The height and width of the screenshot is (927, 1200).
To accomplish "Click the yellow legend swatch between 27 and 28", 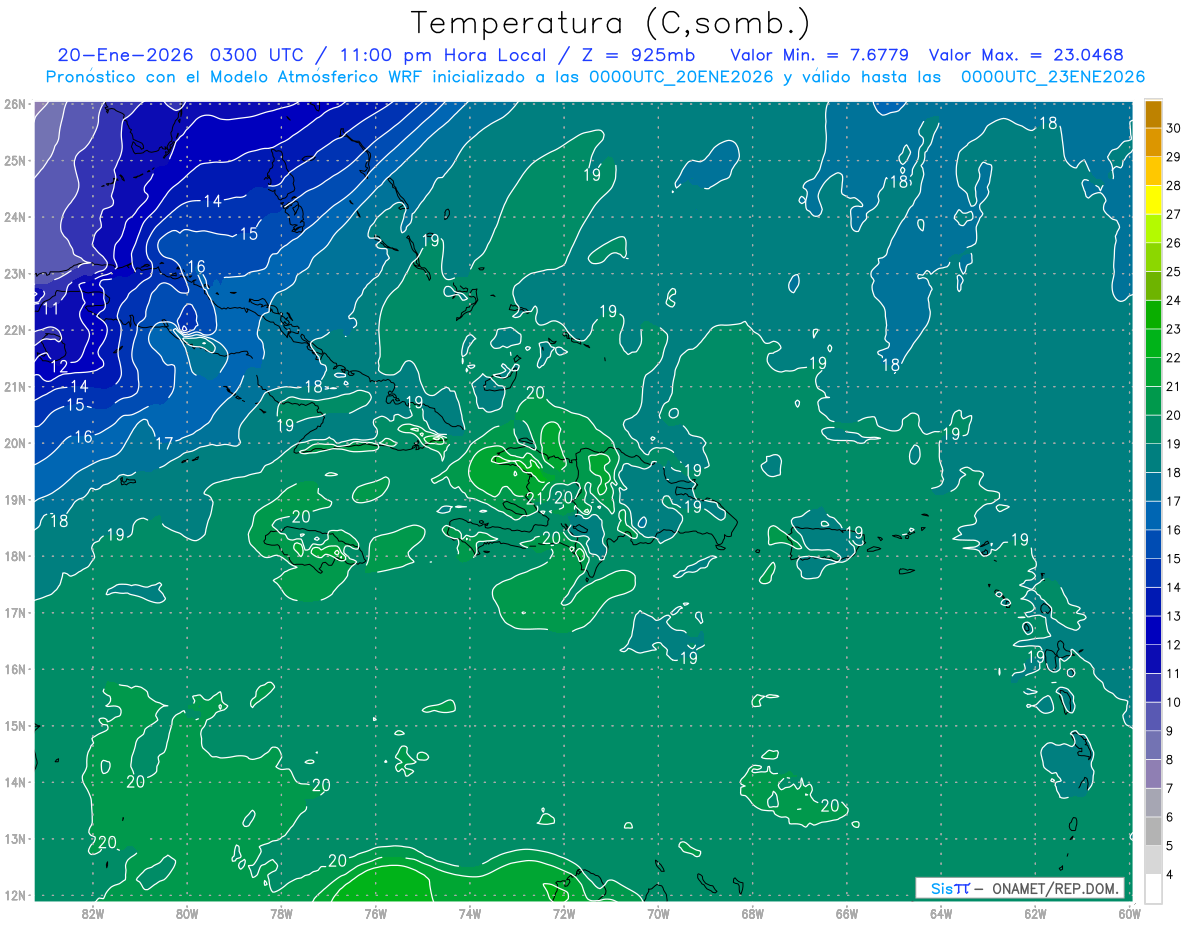I will [1153, 199].
